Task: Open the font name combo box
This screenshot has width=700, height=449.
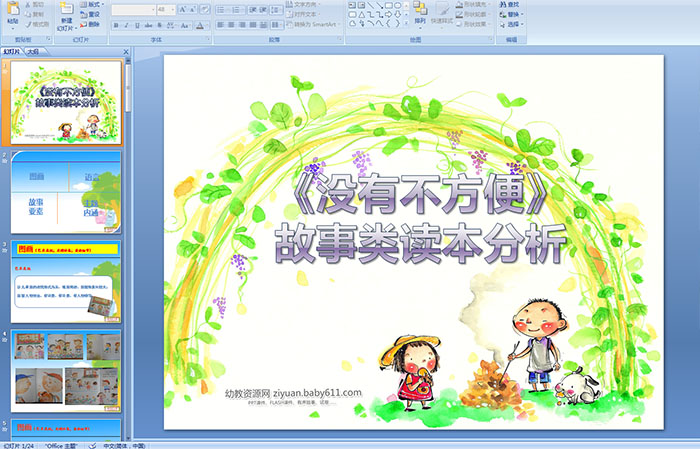Action: 133,9
